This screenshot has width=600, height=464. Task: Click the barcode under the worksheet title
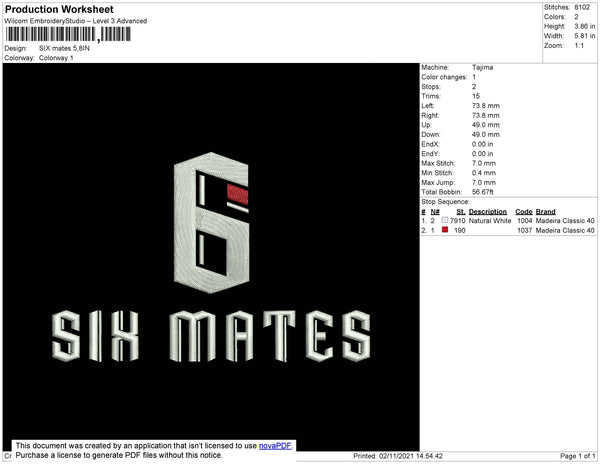click(x=68, y=34)
